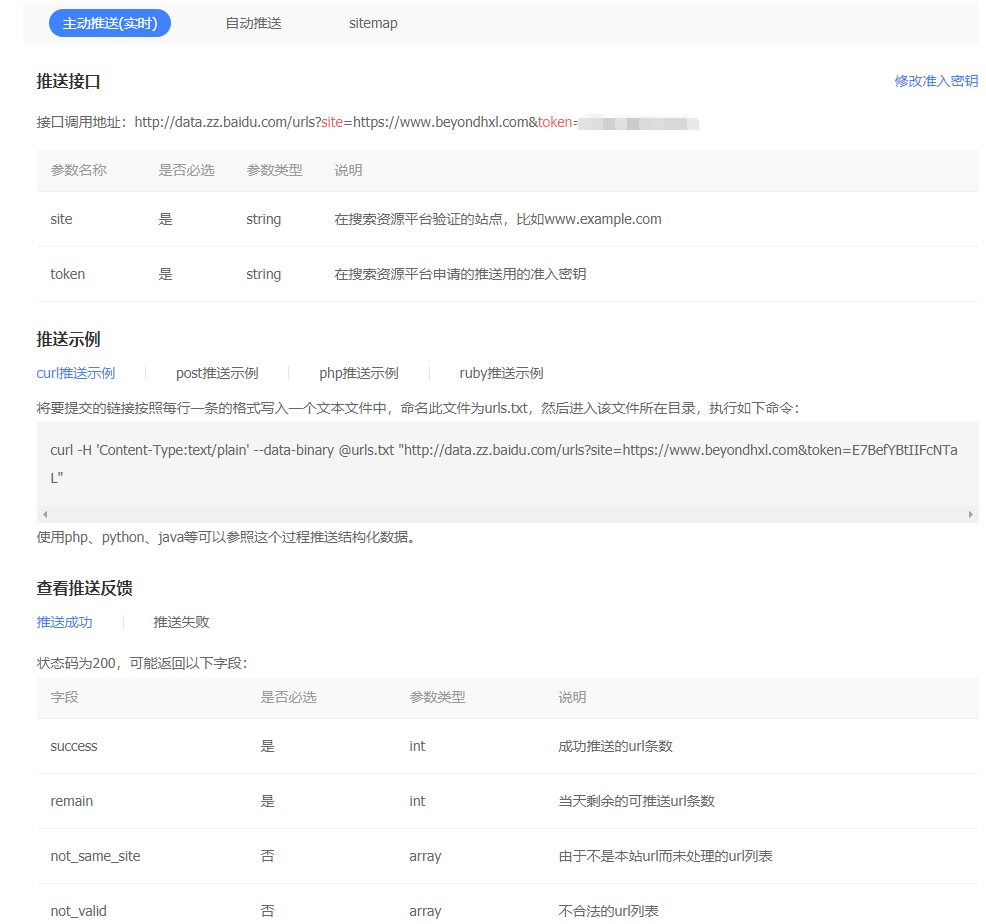View the 推送成功 feedback tab

pos(65,622)
